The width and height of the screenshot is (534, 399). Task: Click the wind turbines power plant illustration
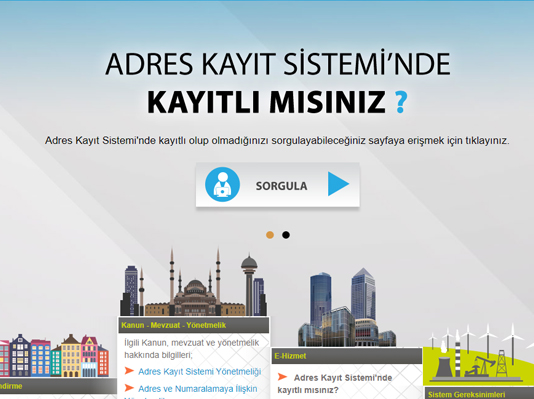(478, 354)
